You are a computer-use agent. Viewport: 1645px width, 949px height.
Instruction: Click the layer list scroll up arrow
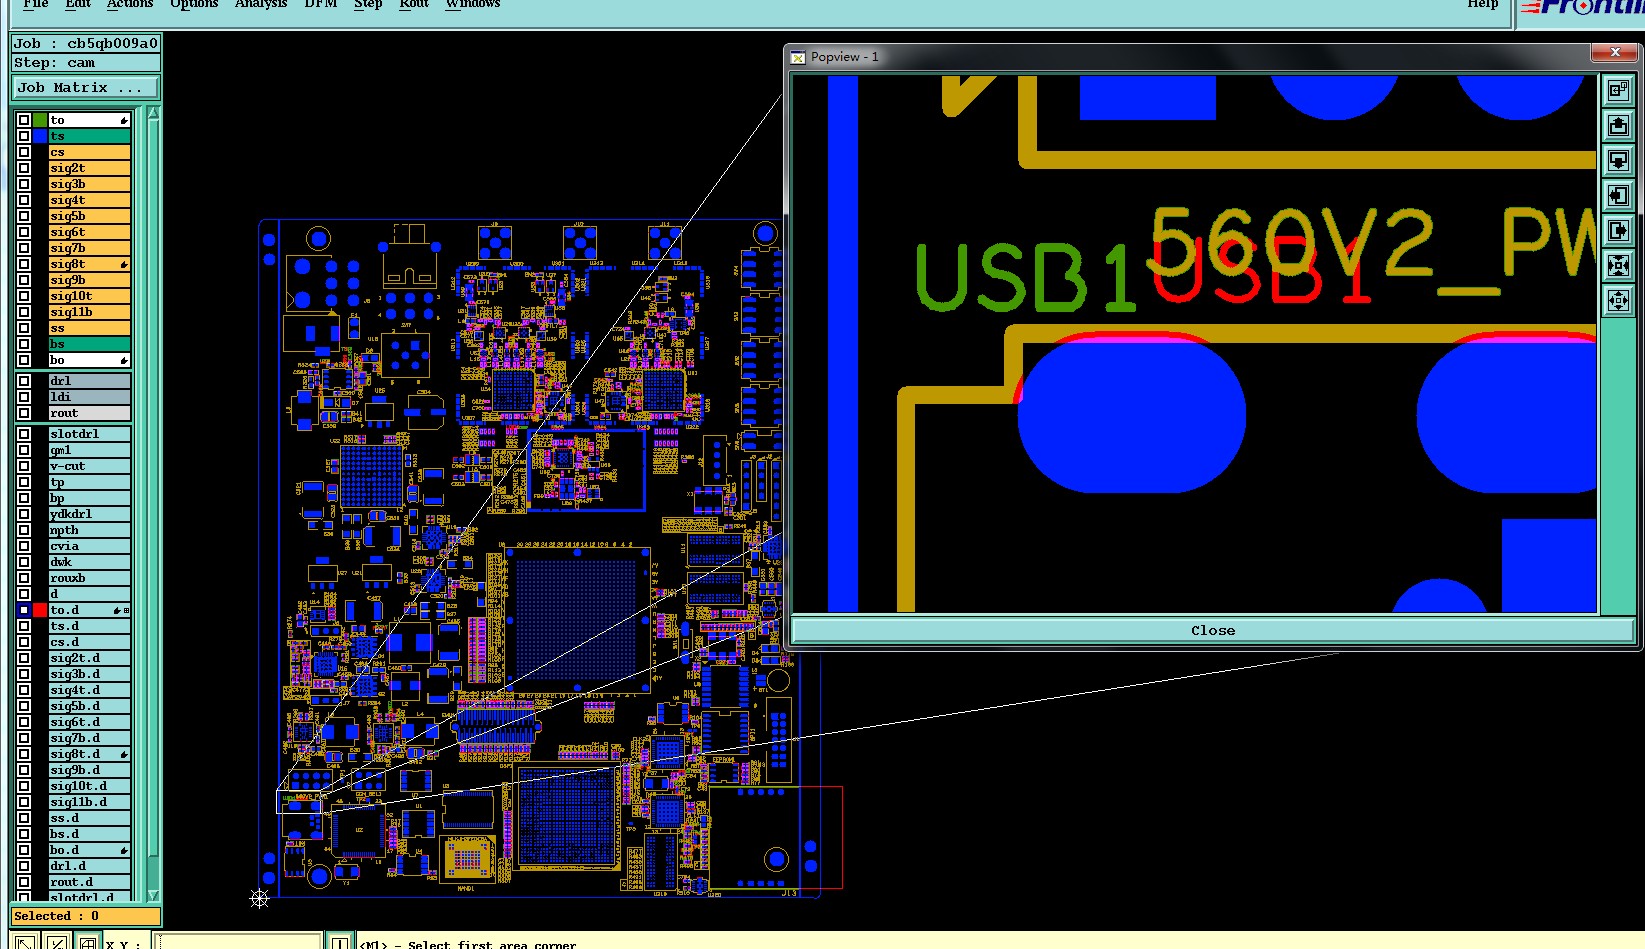point(153,113)
